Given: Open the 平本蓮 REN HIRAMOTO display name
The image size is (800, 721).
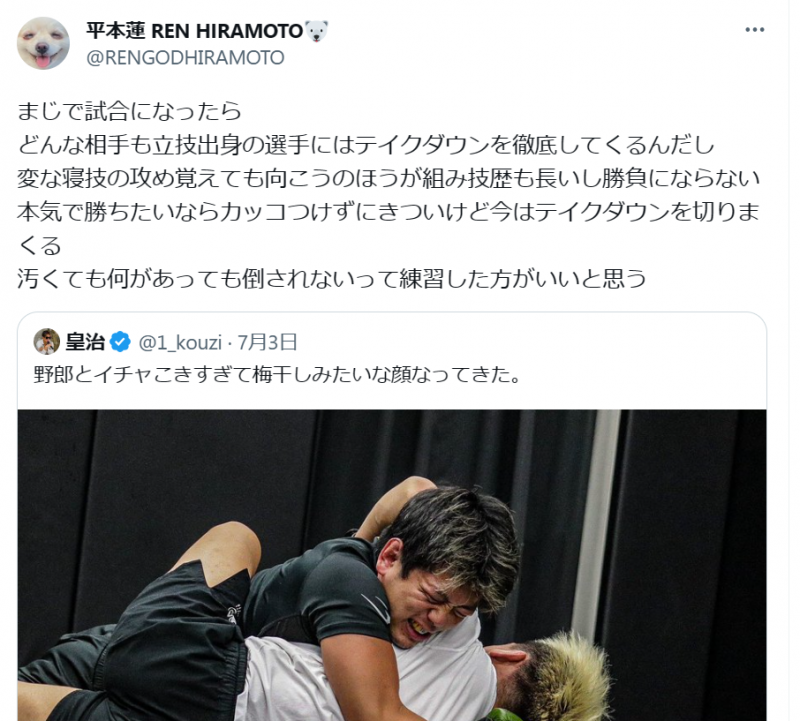Looking at the screenshot, I should click(194, 31).
